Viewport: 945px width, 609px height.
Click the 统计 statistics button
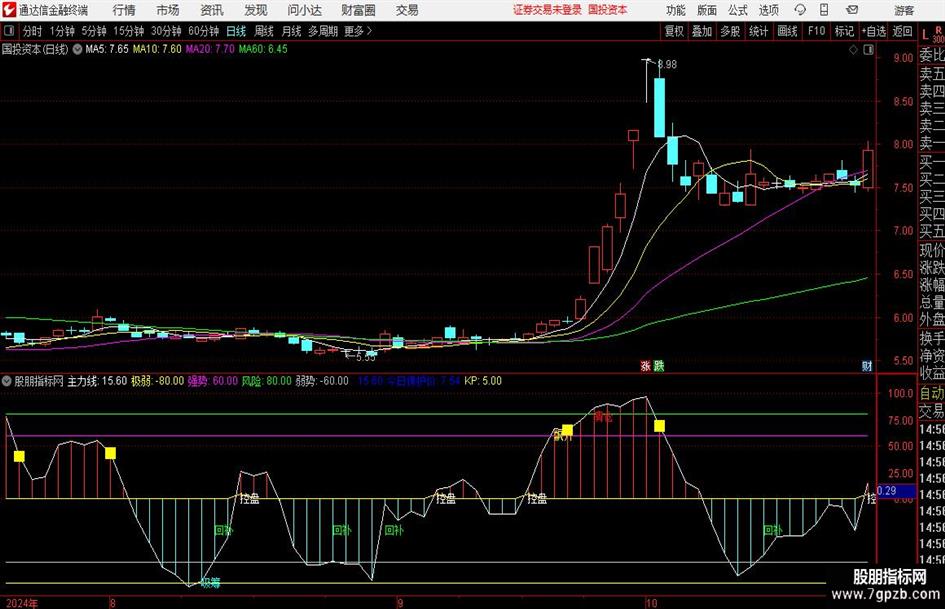758,31
